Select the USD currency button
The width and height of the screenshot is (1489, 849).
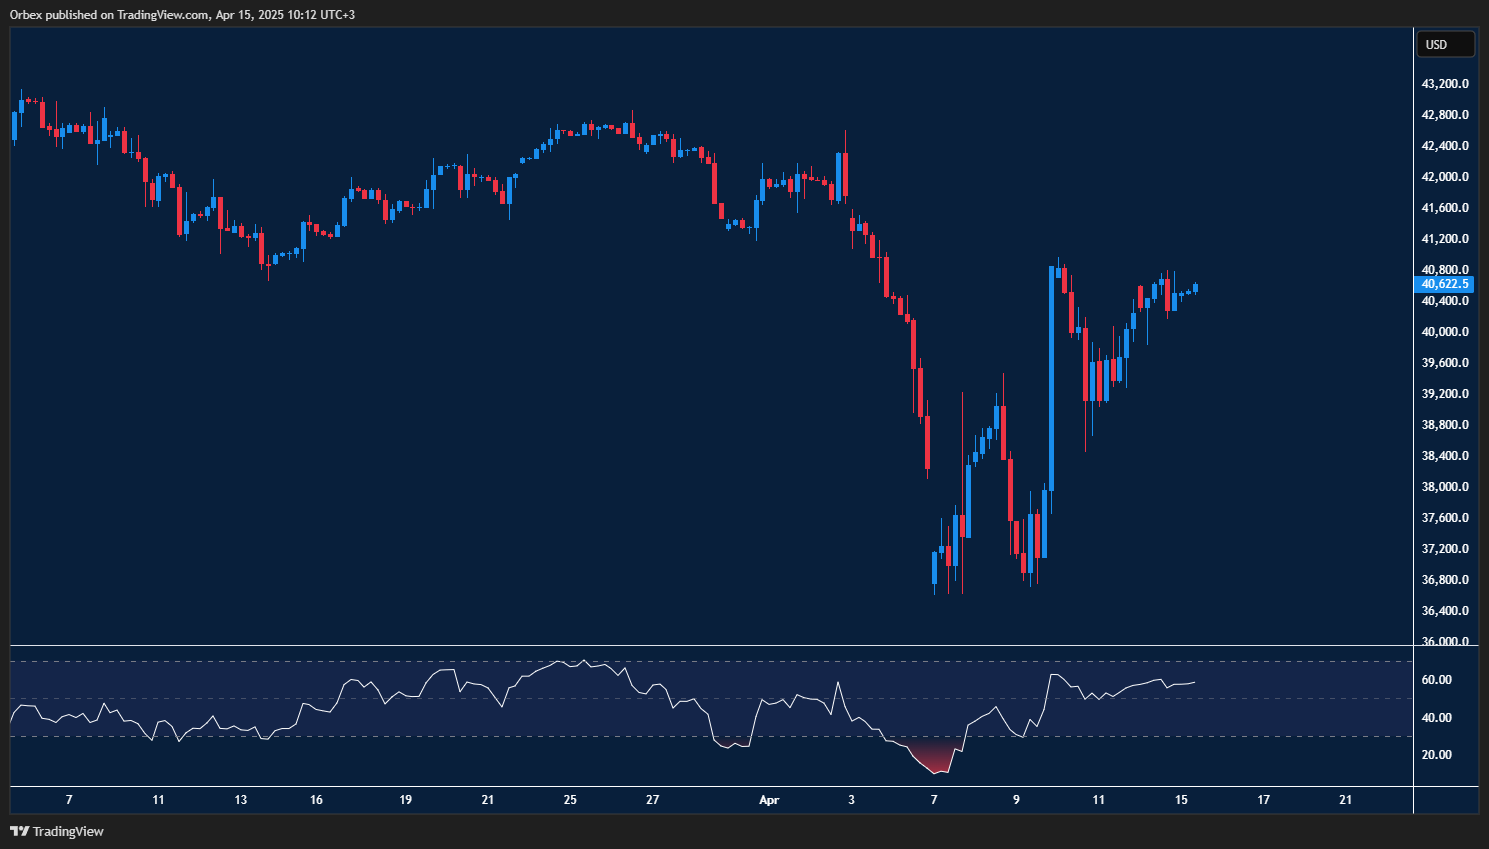[1444, 43]
